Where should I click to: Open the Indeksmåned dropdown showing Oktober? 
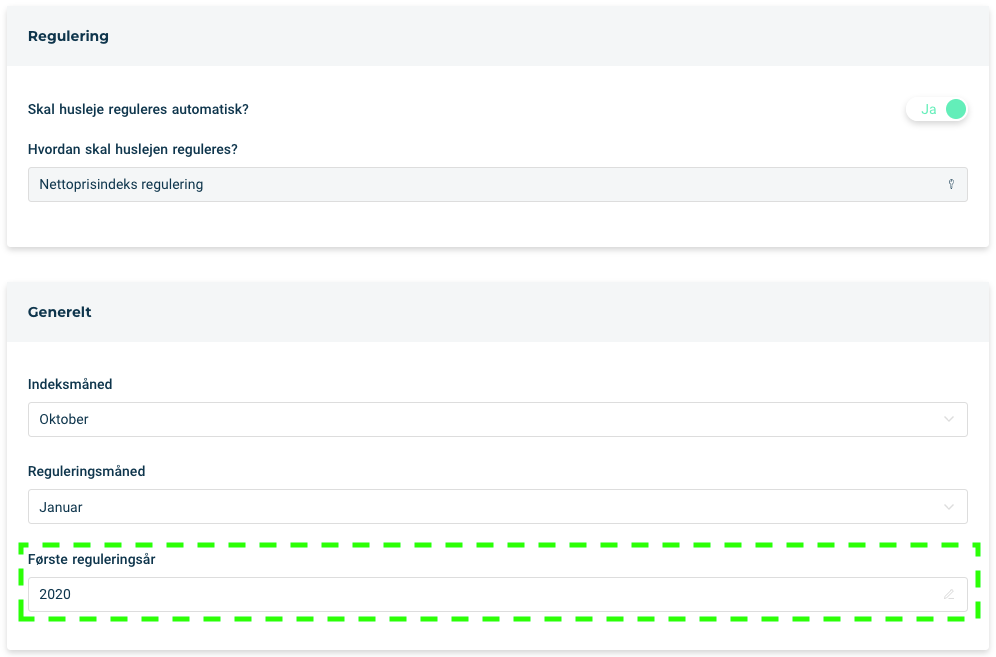pos(497,419)
